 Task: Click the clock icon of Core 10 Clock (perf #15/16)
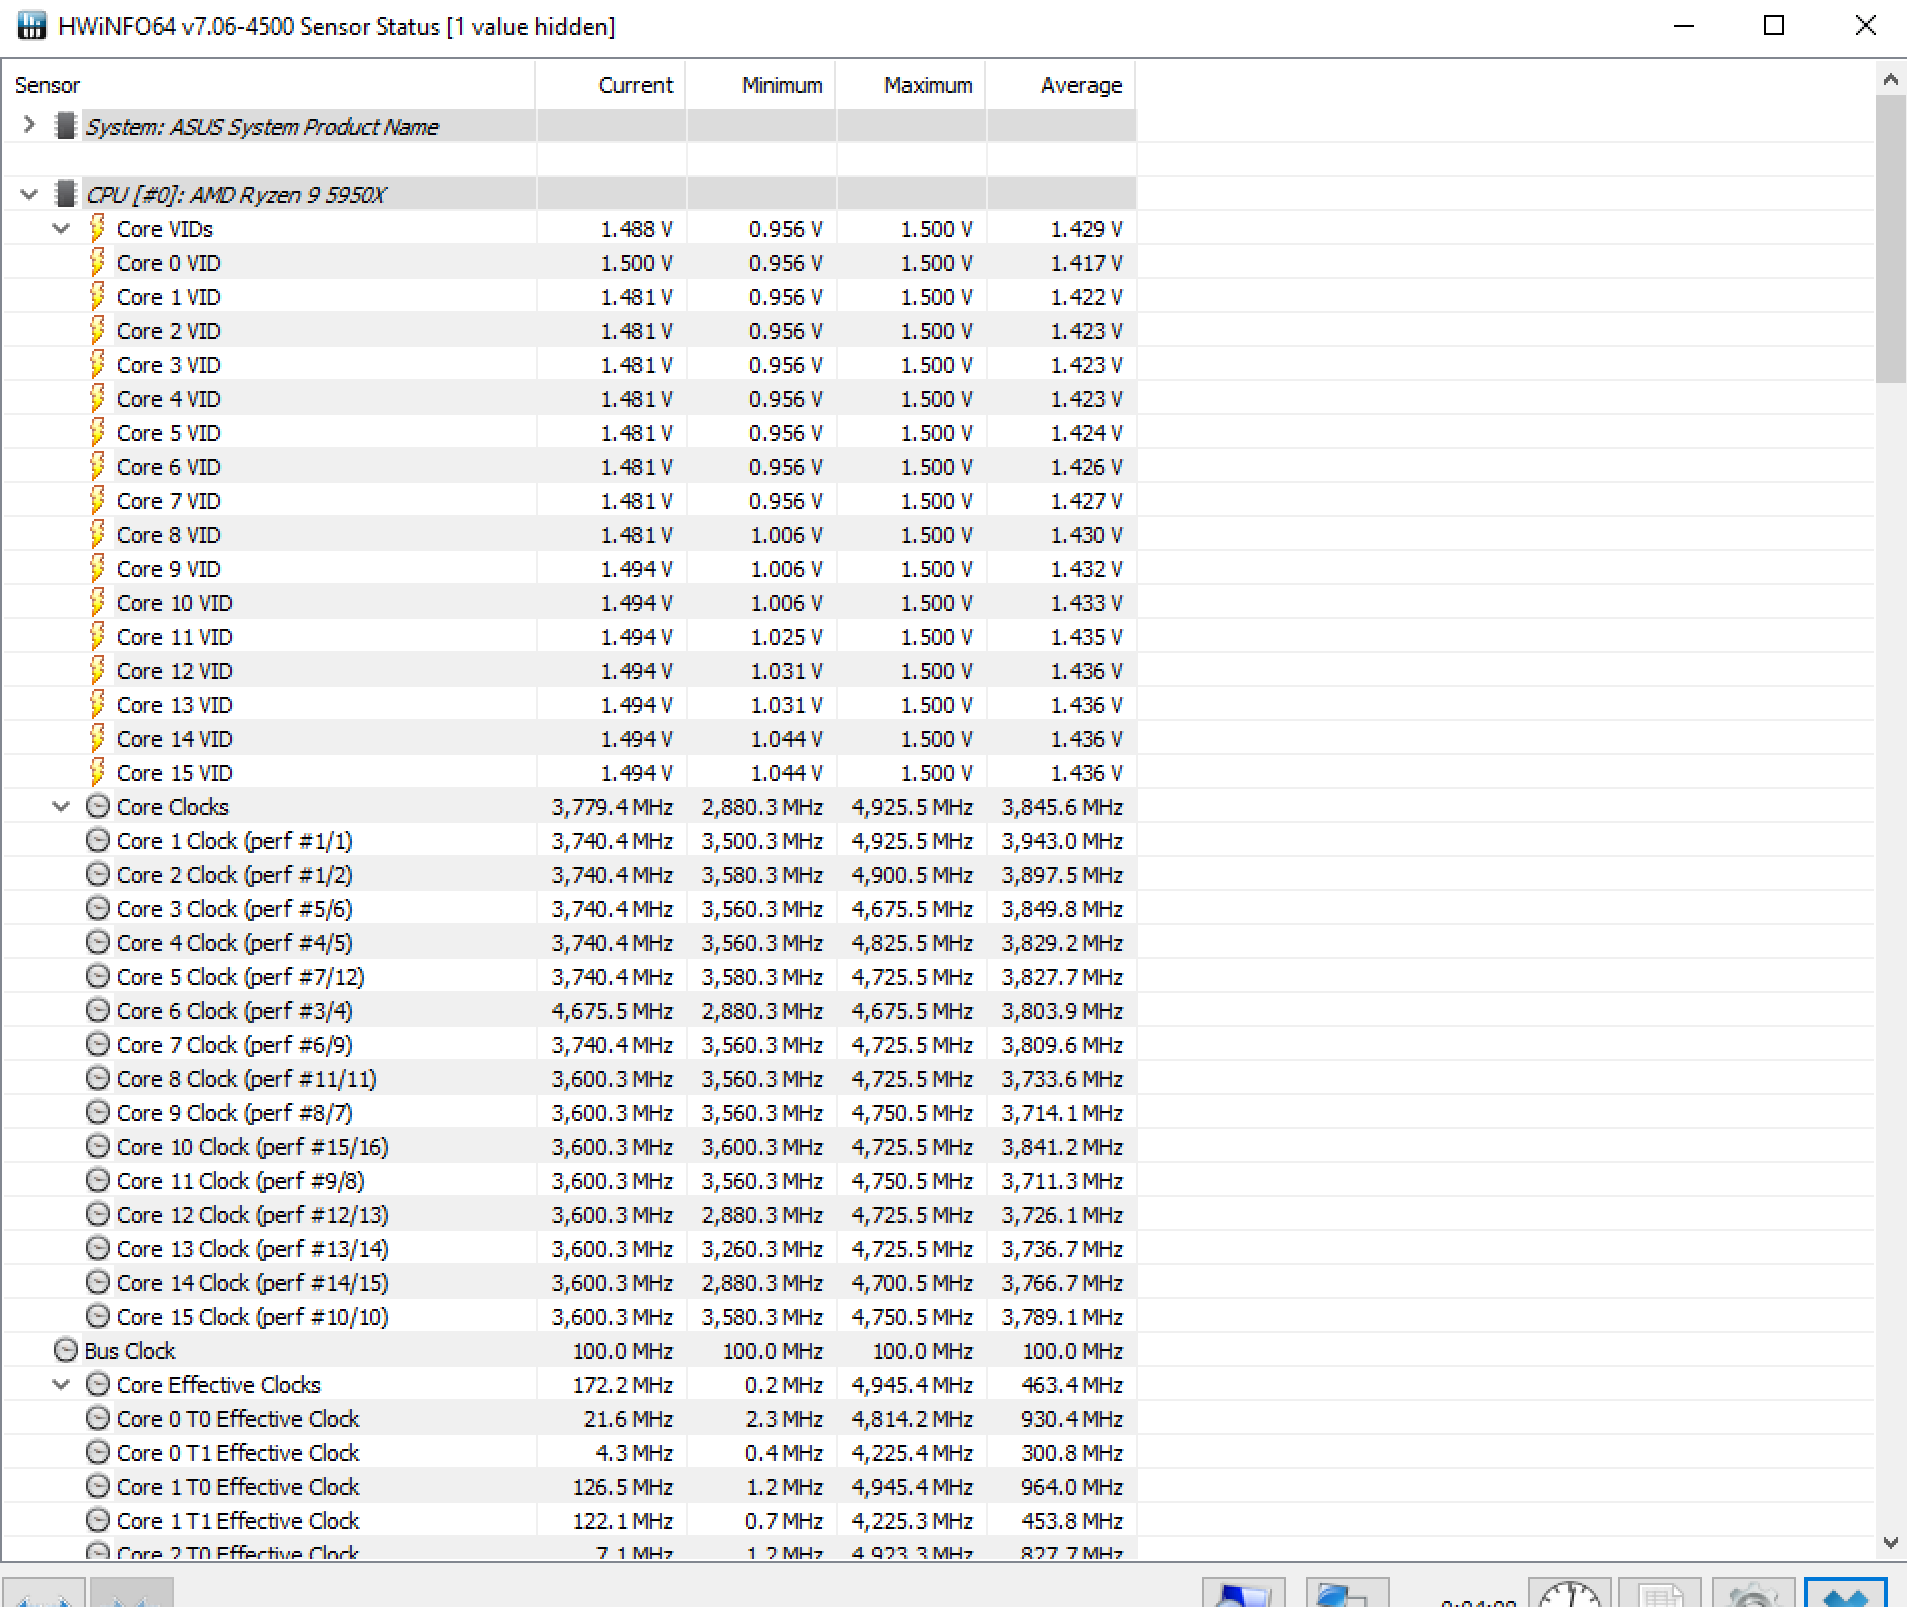(98, 1146)
